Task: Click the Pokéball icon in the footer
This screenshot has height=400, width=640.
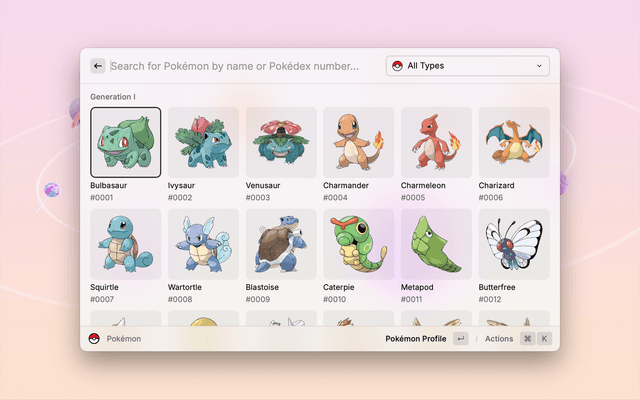Action: pyautogui.click(x=94, y=339)
